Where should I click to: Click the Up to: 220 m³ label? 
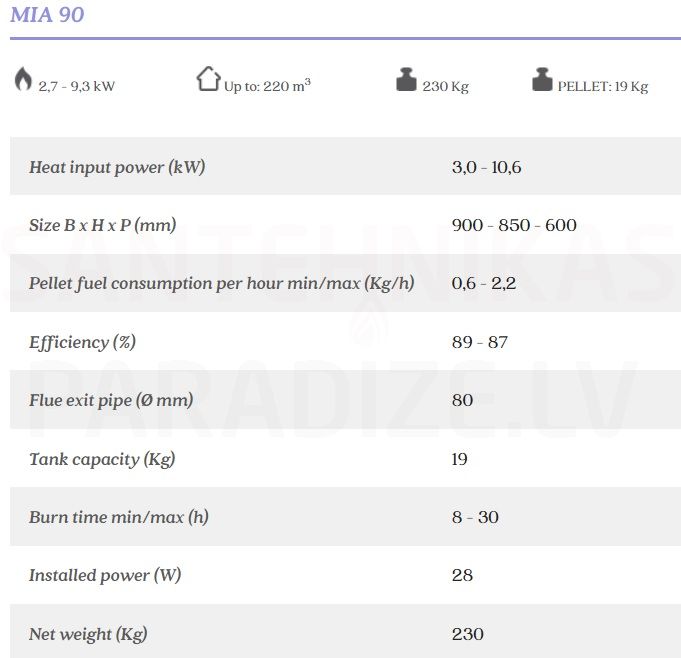[x=267, y=85]
